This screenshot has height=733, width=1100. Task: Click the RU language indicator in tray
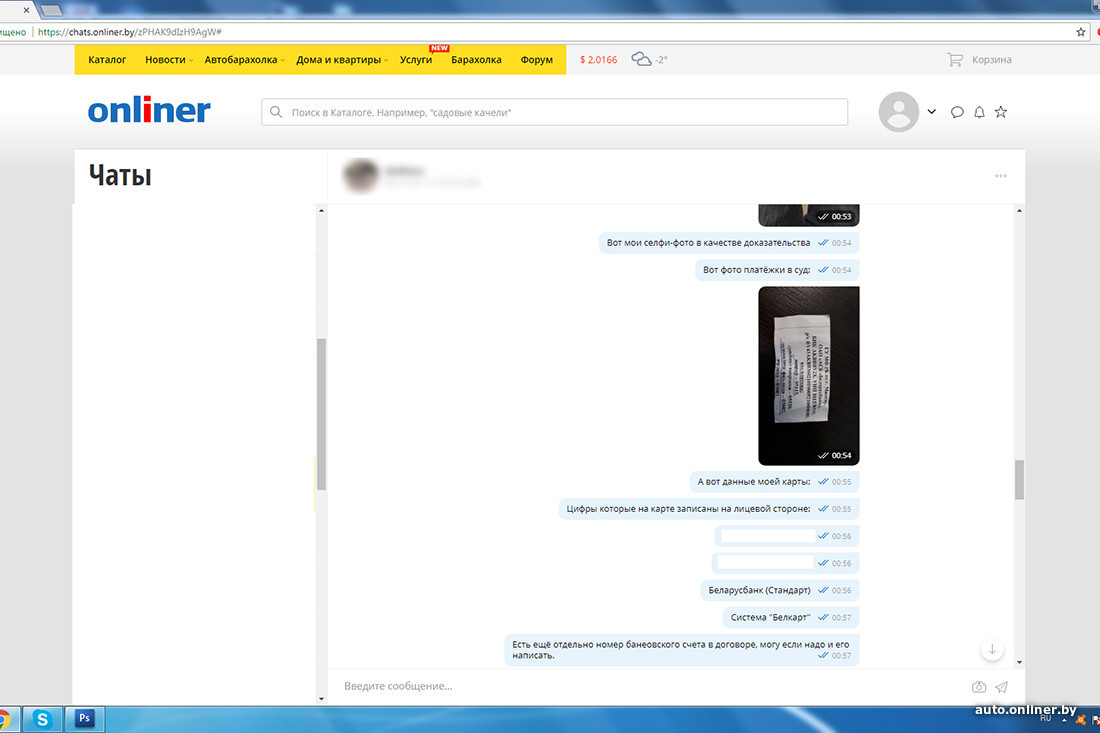pos(1046,718)
